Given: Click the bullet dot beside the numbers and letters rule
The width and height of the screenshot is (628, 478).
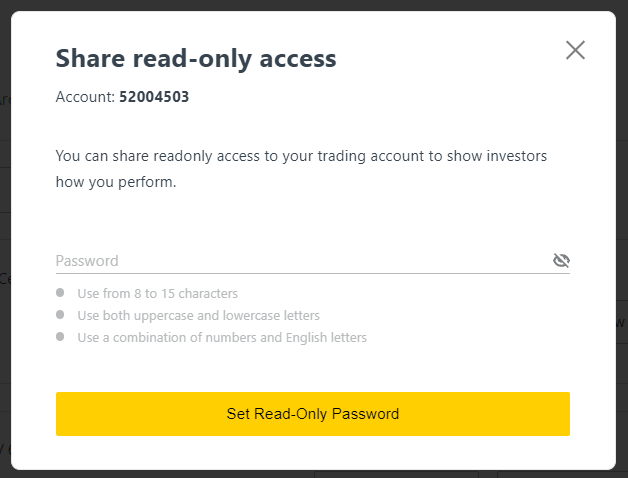Looking at the screenshot, I should click(61, 337).
